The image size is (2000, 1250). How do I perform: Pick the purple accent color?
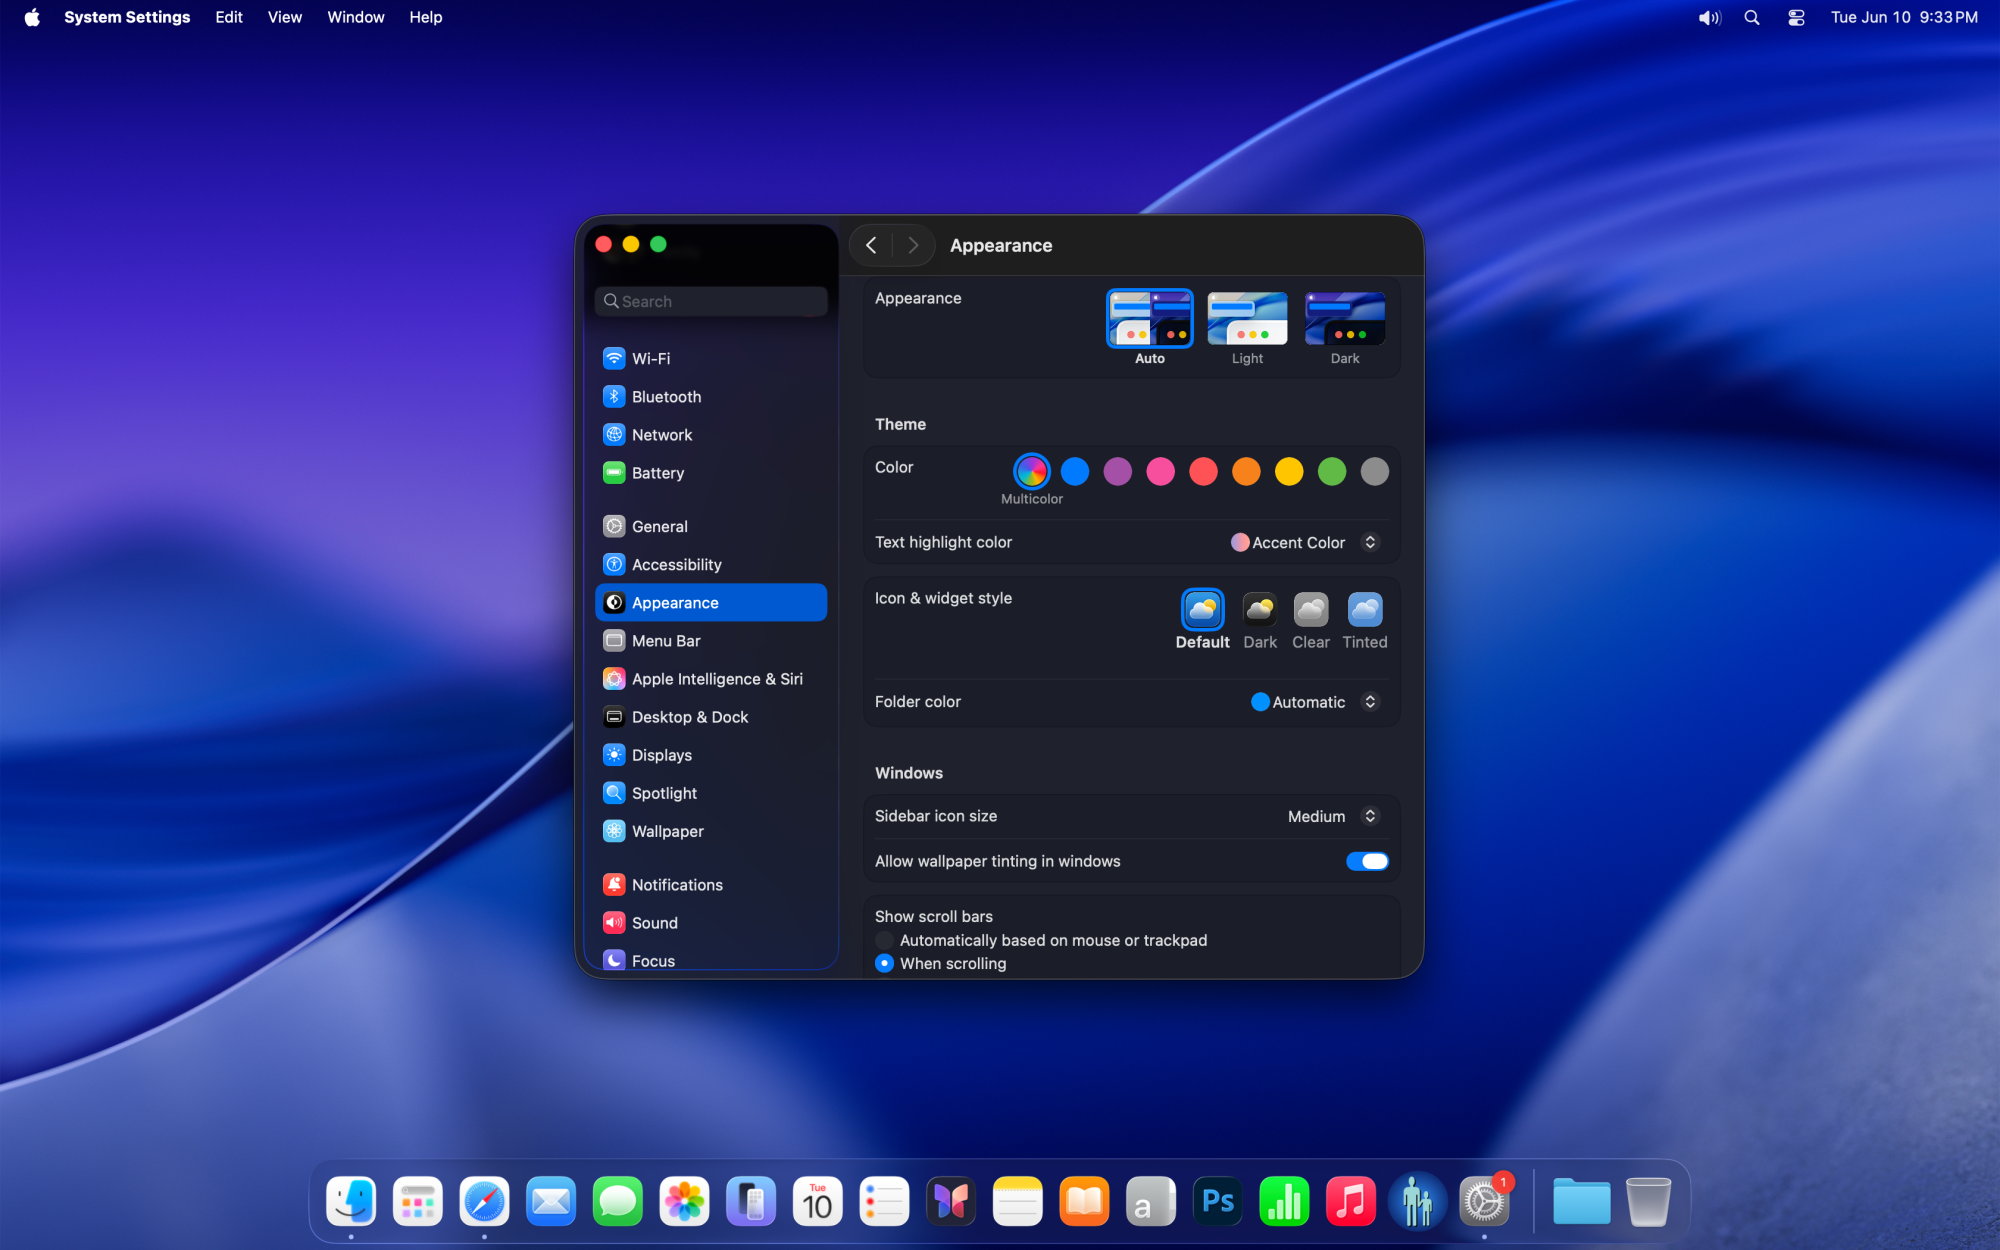coord(1118,471)
